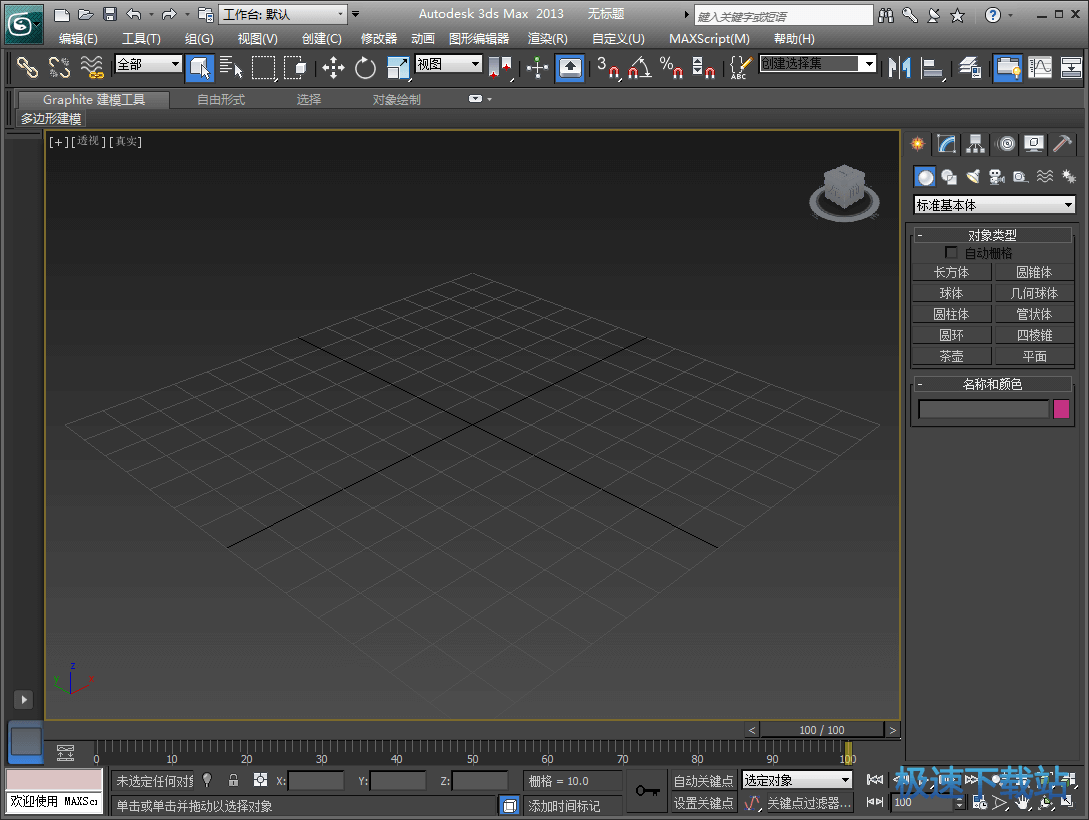Select the Lights category icon
1089x820 pixels.
point(973,177)
